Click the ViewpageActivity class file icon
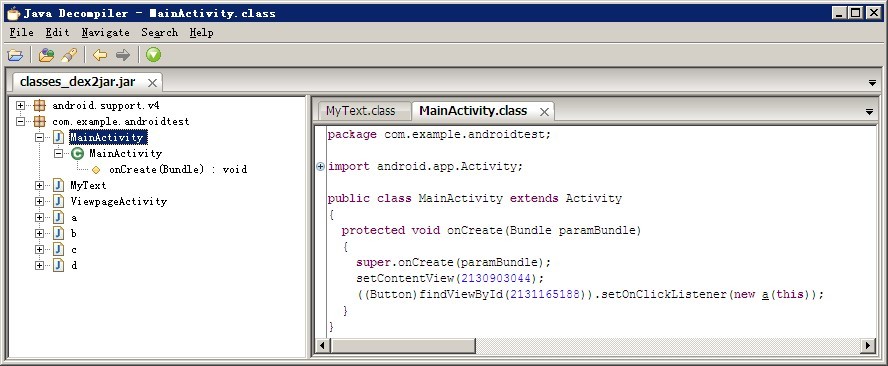 58,201
